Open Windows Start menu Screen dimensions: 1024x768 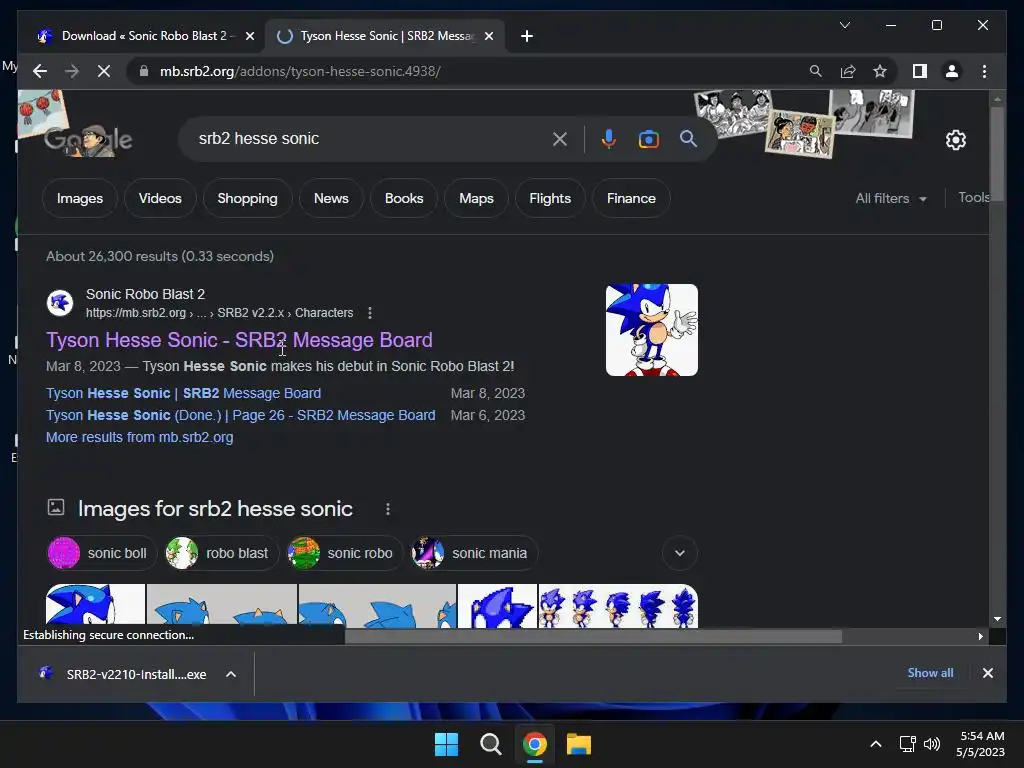point(447,744)
